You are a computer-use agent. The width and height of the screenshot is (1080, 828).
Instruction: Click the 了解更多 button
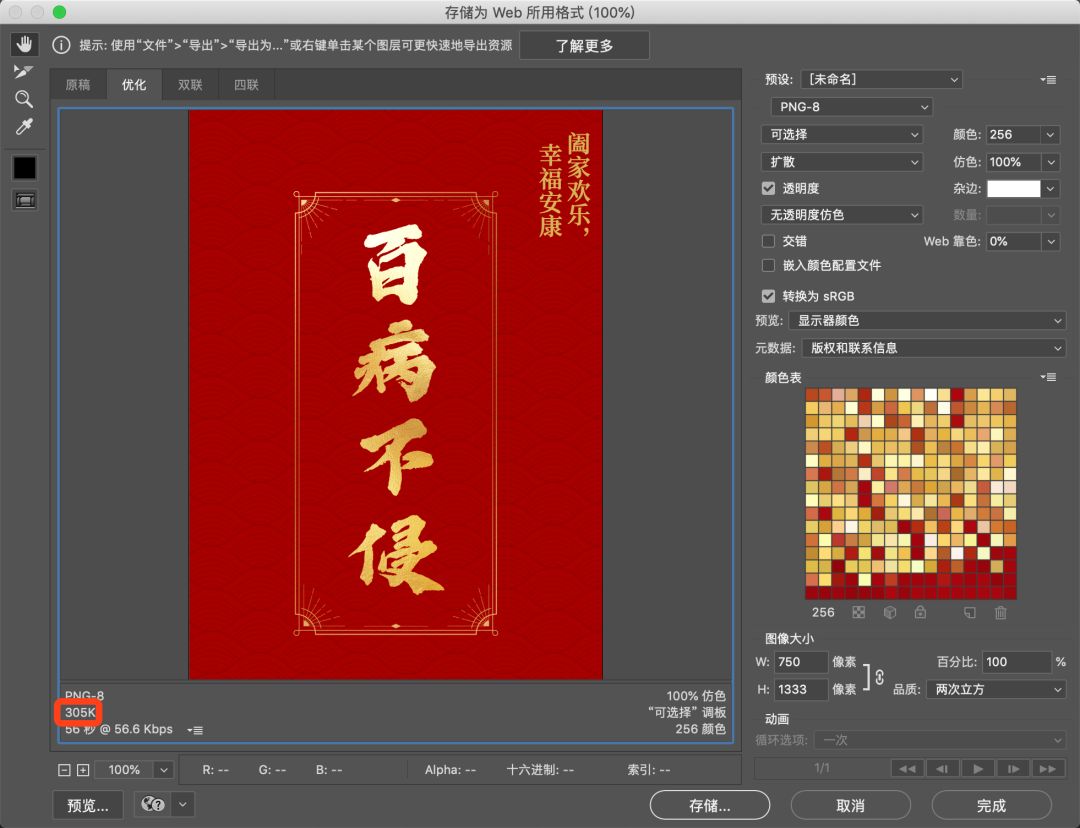(x=584, y=44)
